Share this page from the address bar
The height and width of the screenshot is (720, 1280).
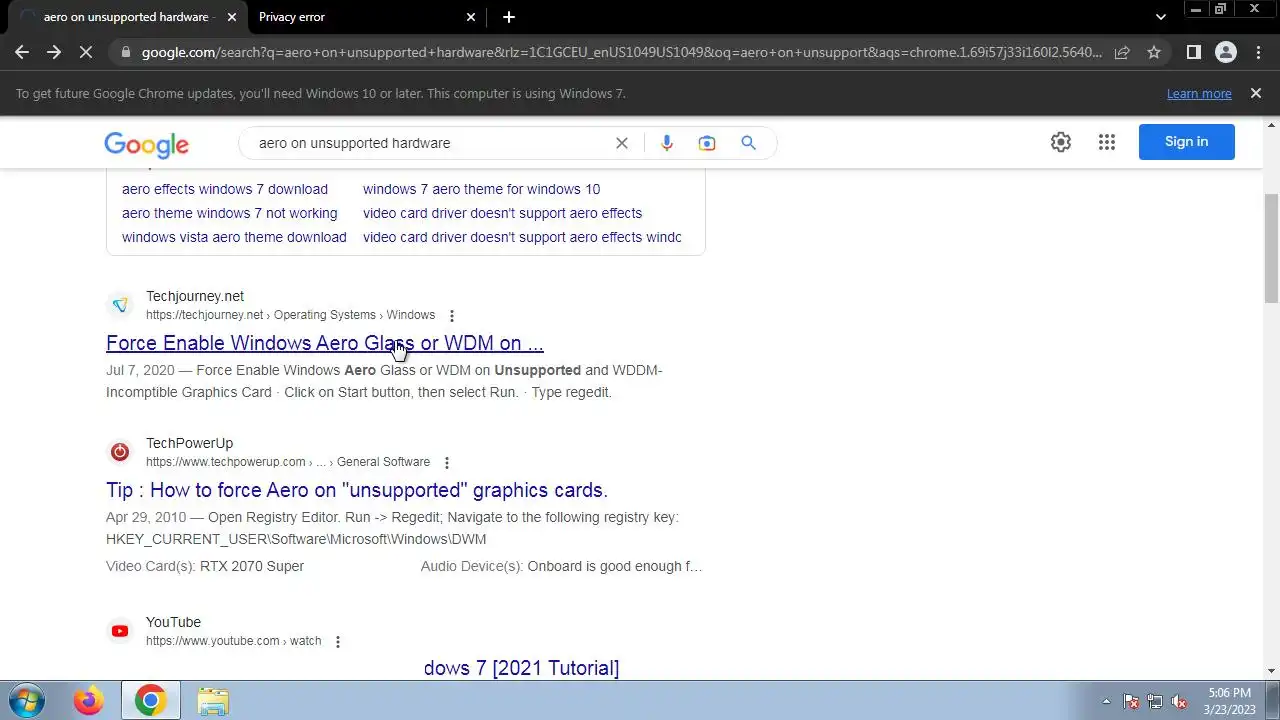[1122, 52]
